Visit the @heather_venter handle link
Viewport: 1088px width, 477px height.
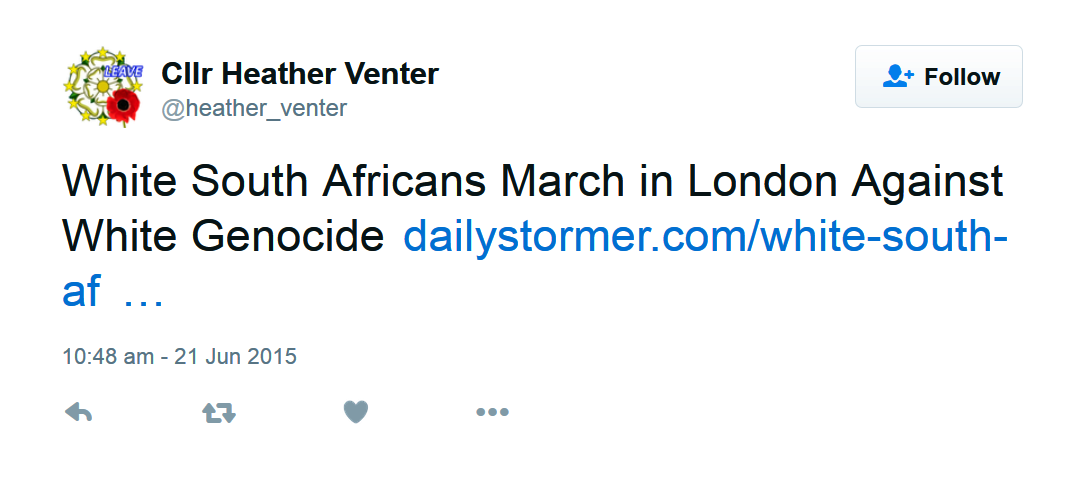(254, 108)
